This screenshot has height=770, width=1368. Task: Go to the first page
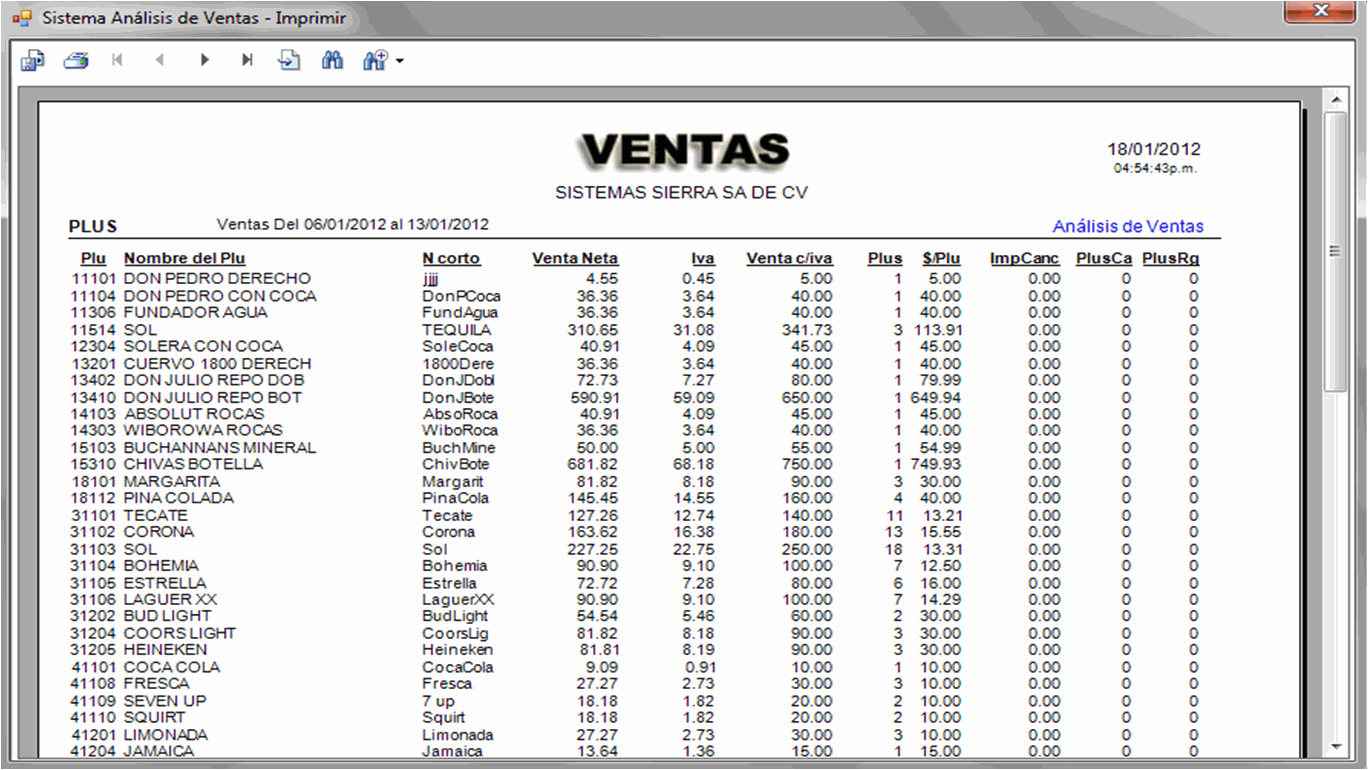tap(117, 61)
